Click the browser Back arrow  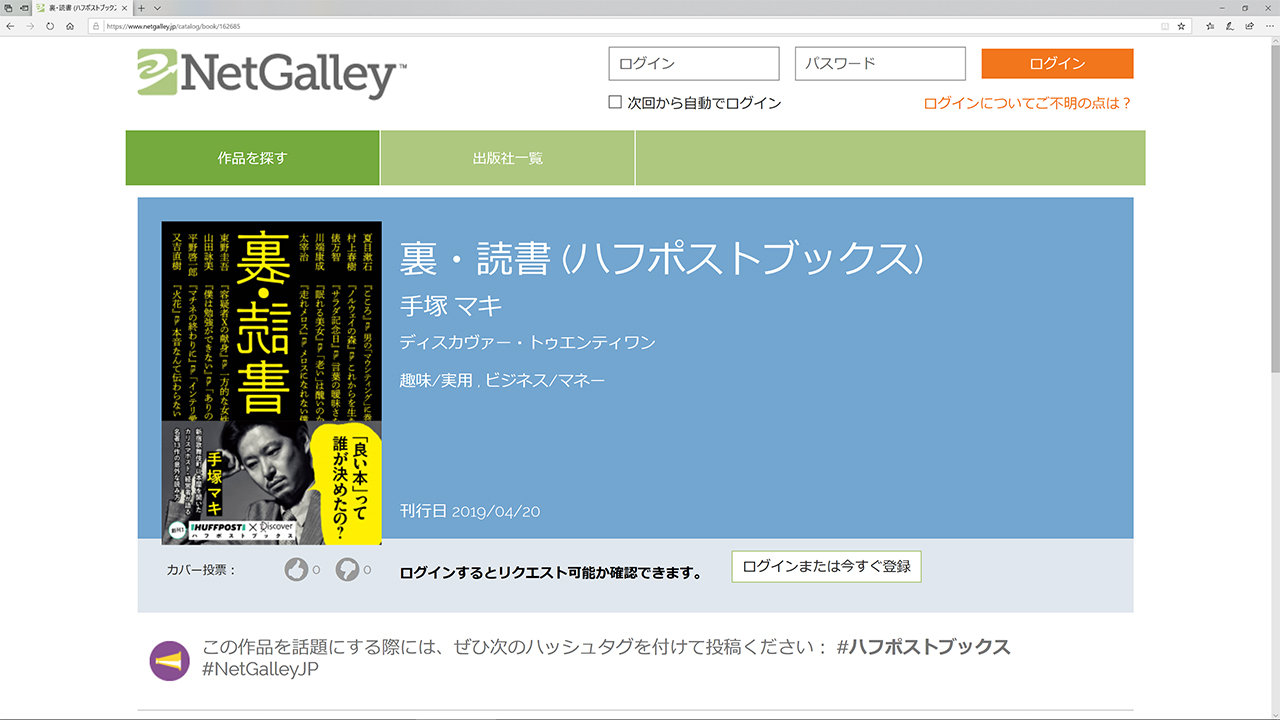pyautogui.click(x=10, y=26)
